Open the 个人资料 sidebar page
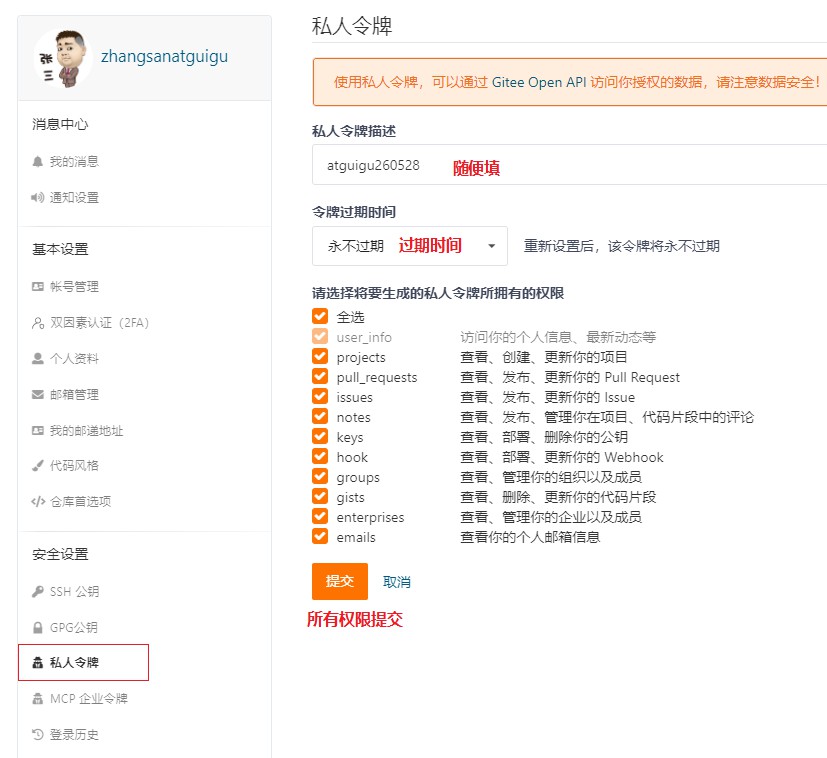The width and height of the screenshot is (827, 758). pos(74,359)
